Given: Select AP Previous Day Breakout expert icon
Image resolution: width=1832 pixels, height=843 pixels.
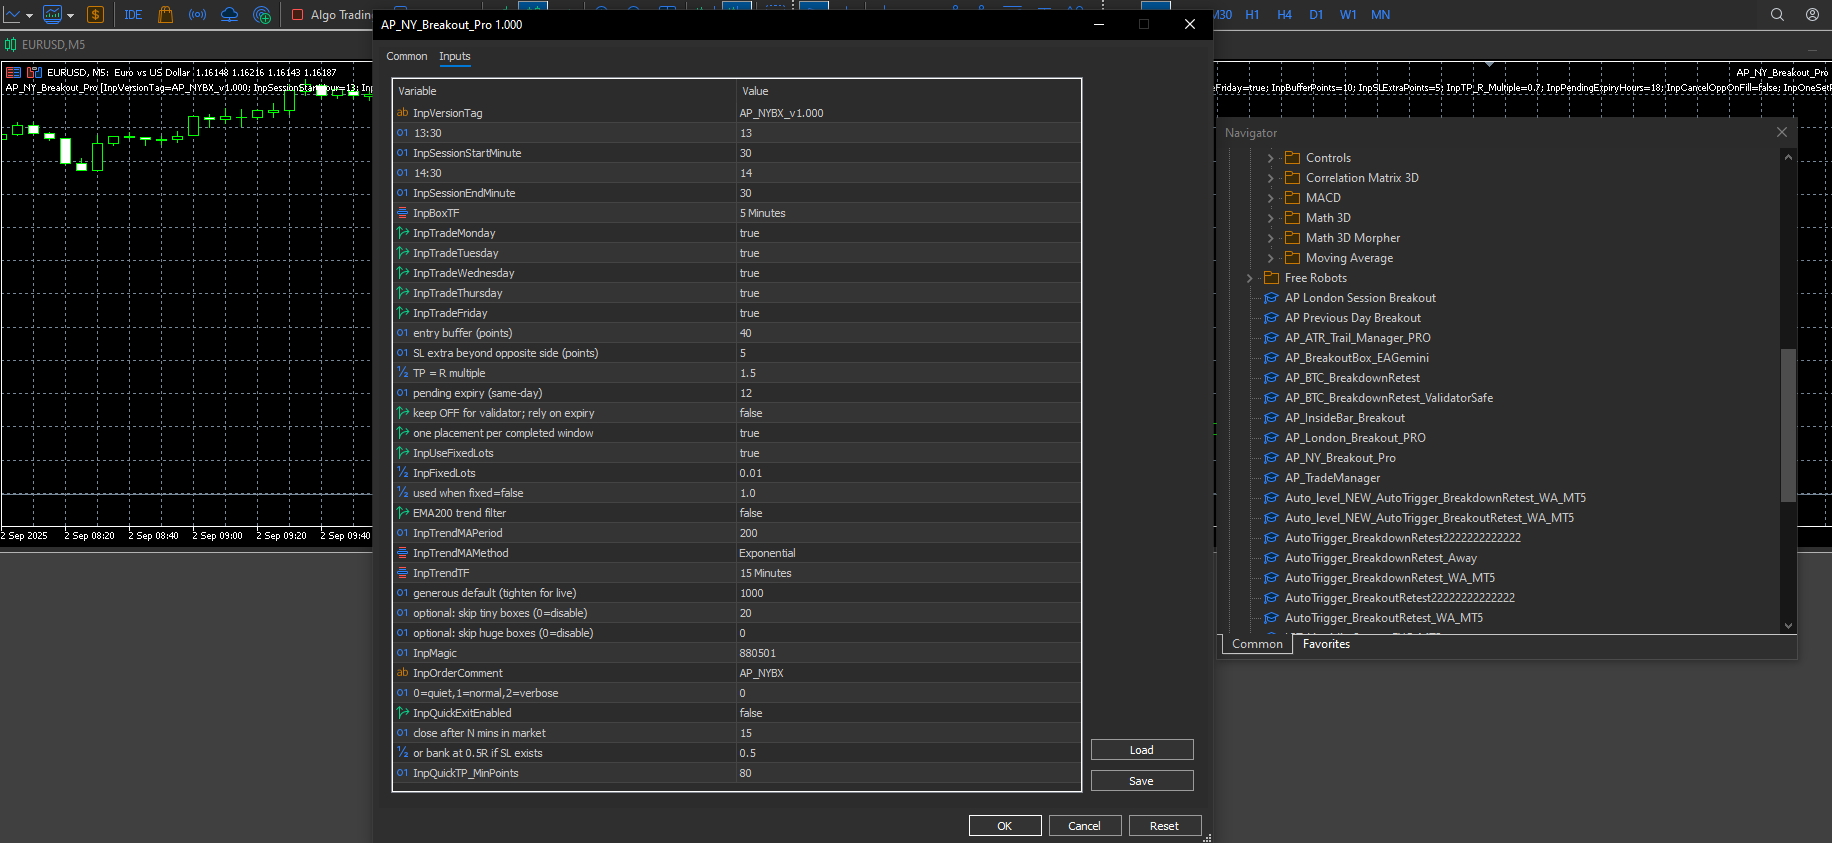Looking at the screenshot, I should click(x=1271, y=318).
